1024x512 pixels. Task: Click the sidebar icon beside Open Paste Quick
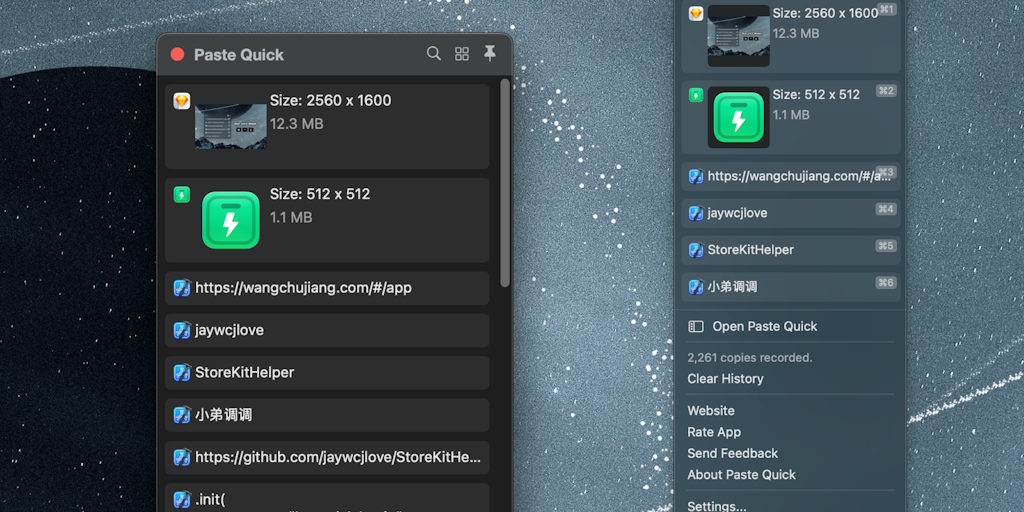click(x=696, y=327)
